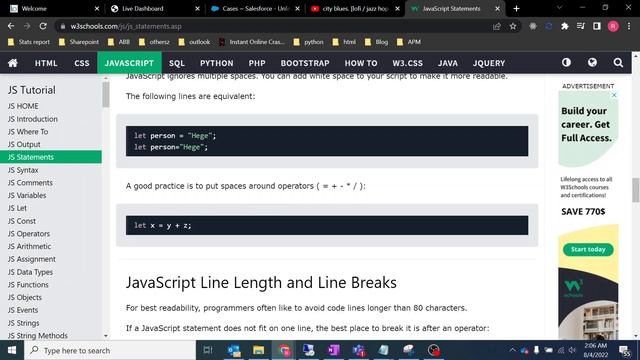
Task: Open tab search dropdown arrow
Action: pos(560,8)
